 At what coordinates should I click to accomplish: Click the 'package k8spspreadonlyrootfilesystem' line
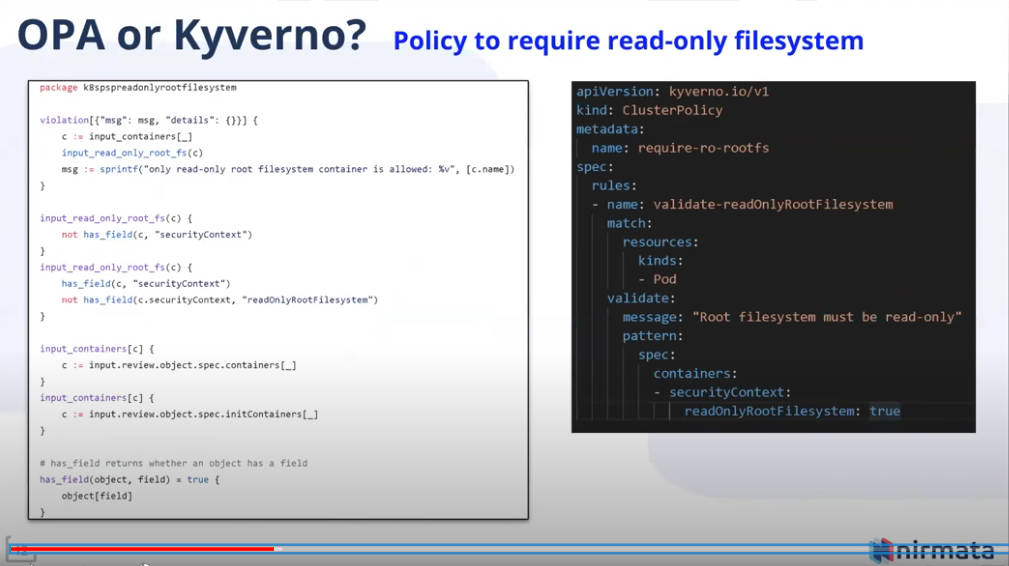coord(138,87)
